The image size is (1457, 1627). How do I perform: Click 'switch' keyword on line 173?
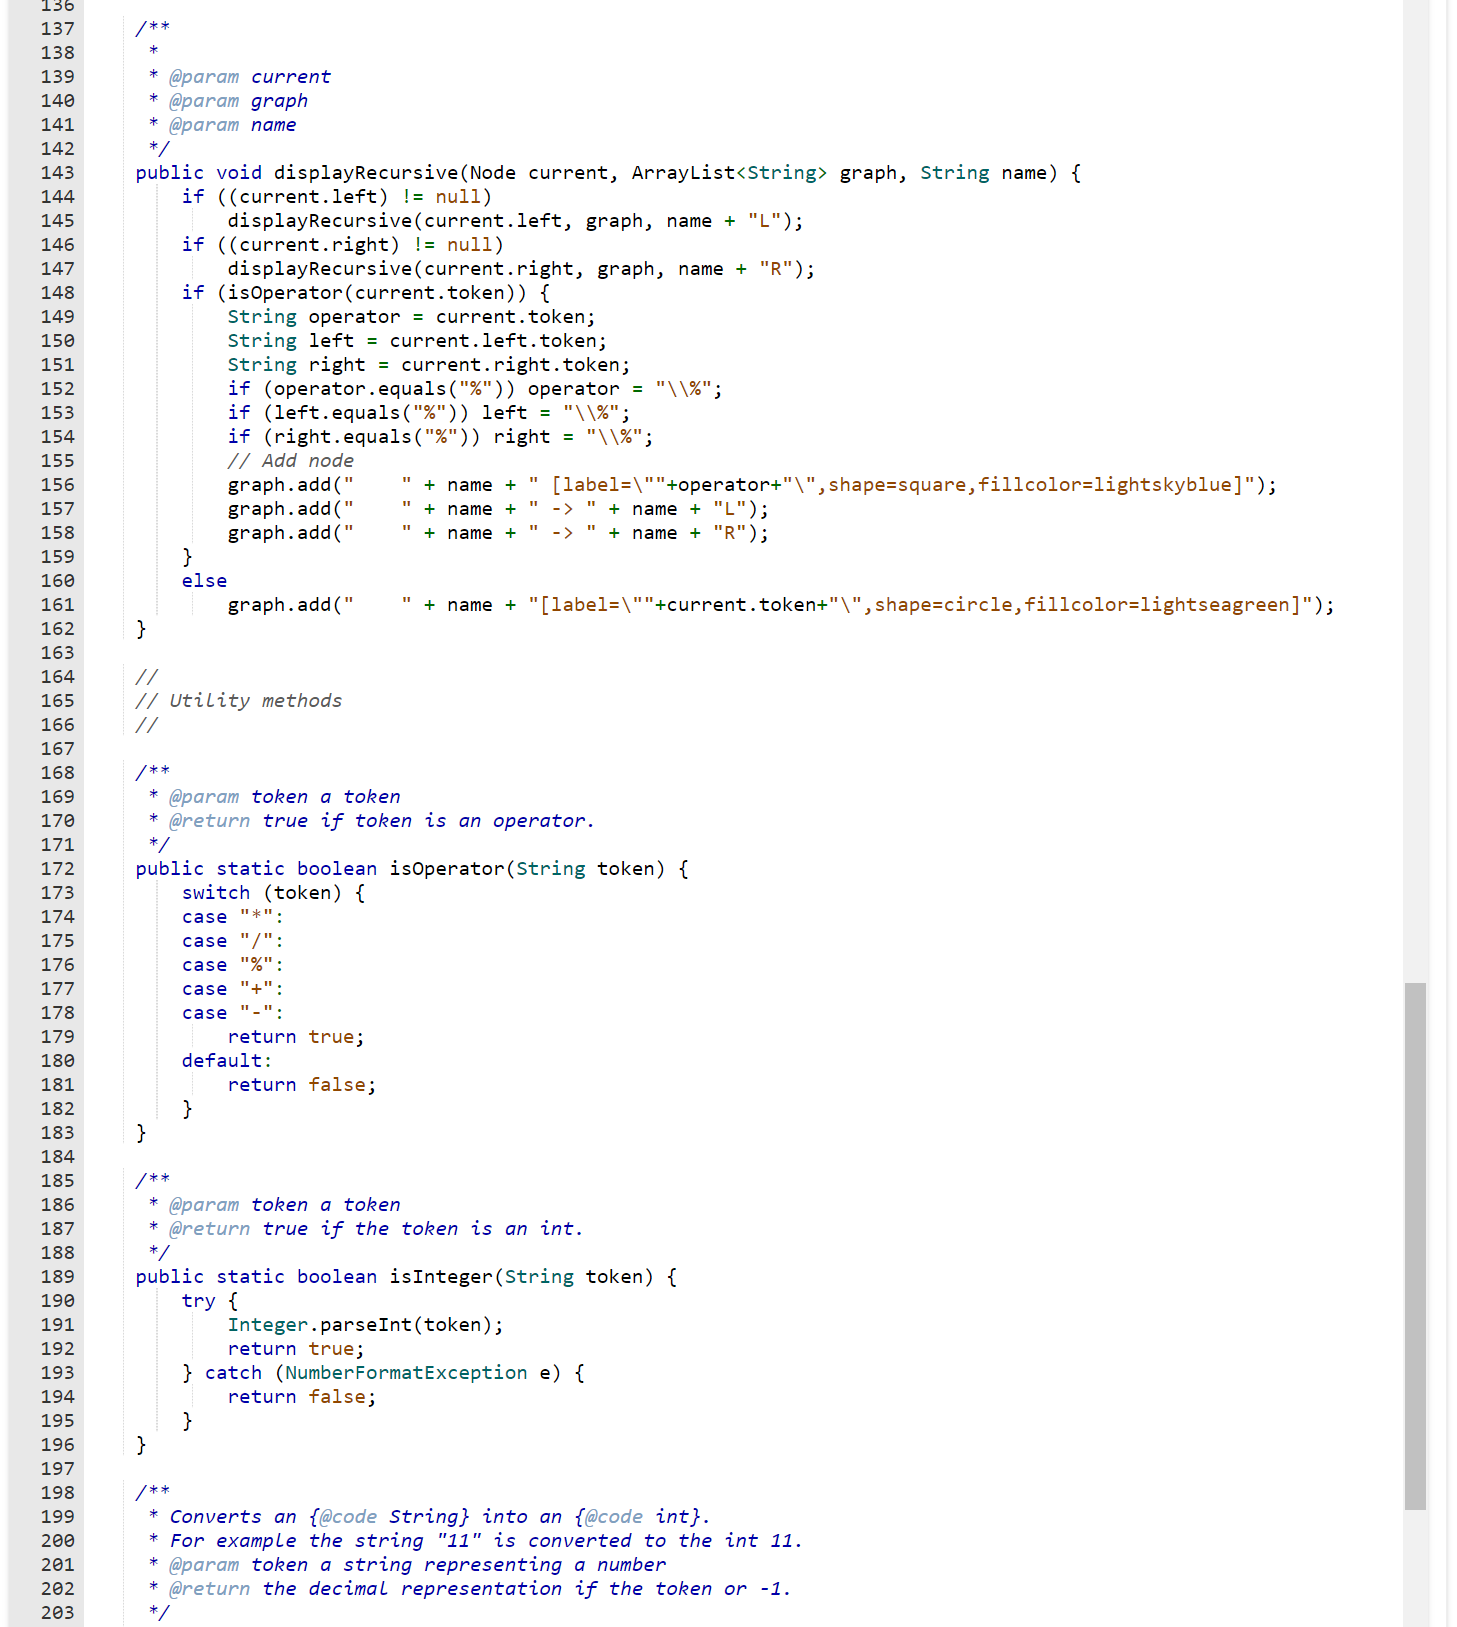(x=216, y=893)
